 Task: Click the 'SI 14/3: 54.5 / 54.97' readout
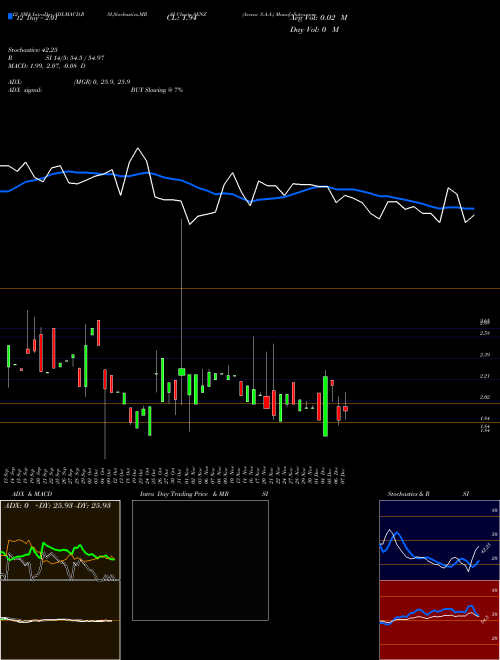(75, 58)
